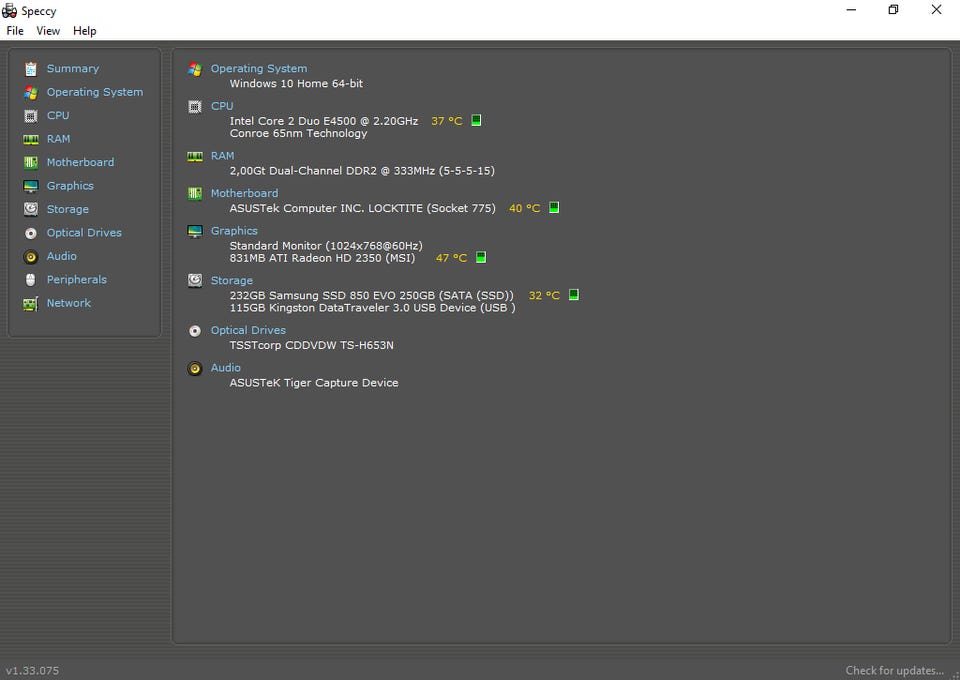This screenshot has height=680, width=960.
Task: Show Optical Drives from sidebar
Action: pos(84,233)
